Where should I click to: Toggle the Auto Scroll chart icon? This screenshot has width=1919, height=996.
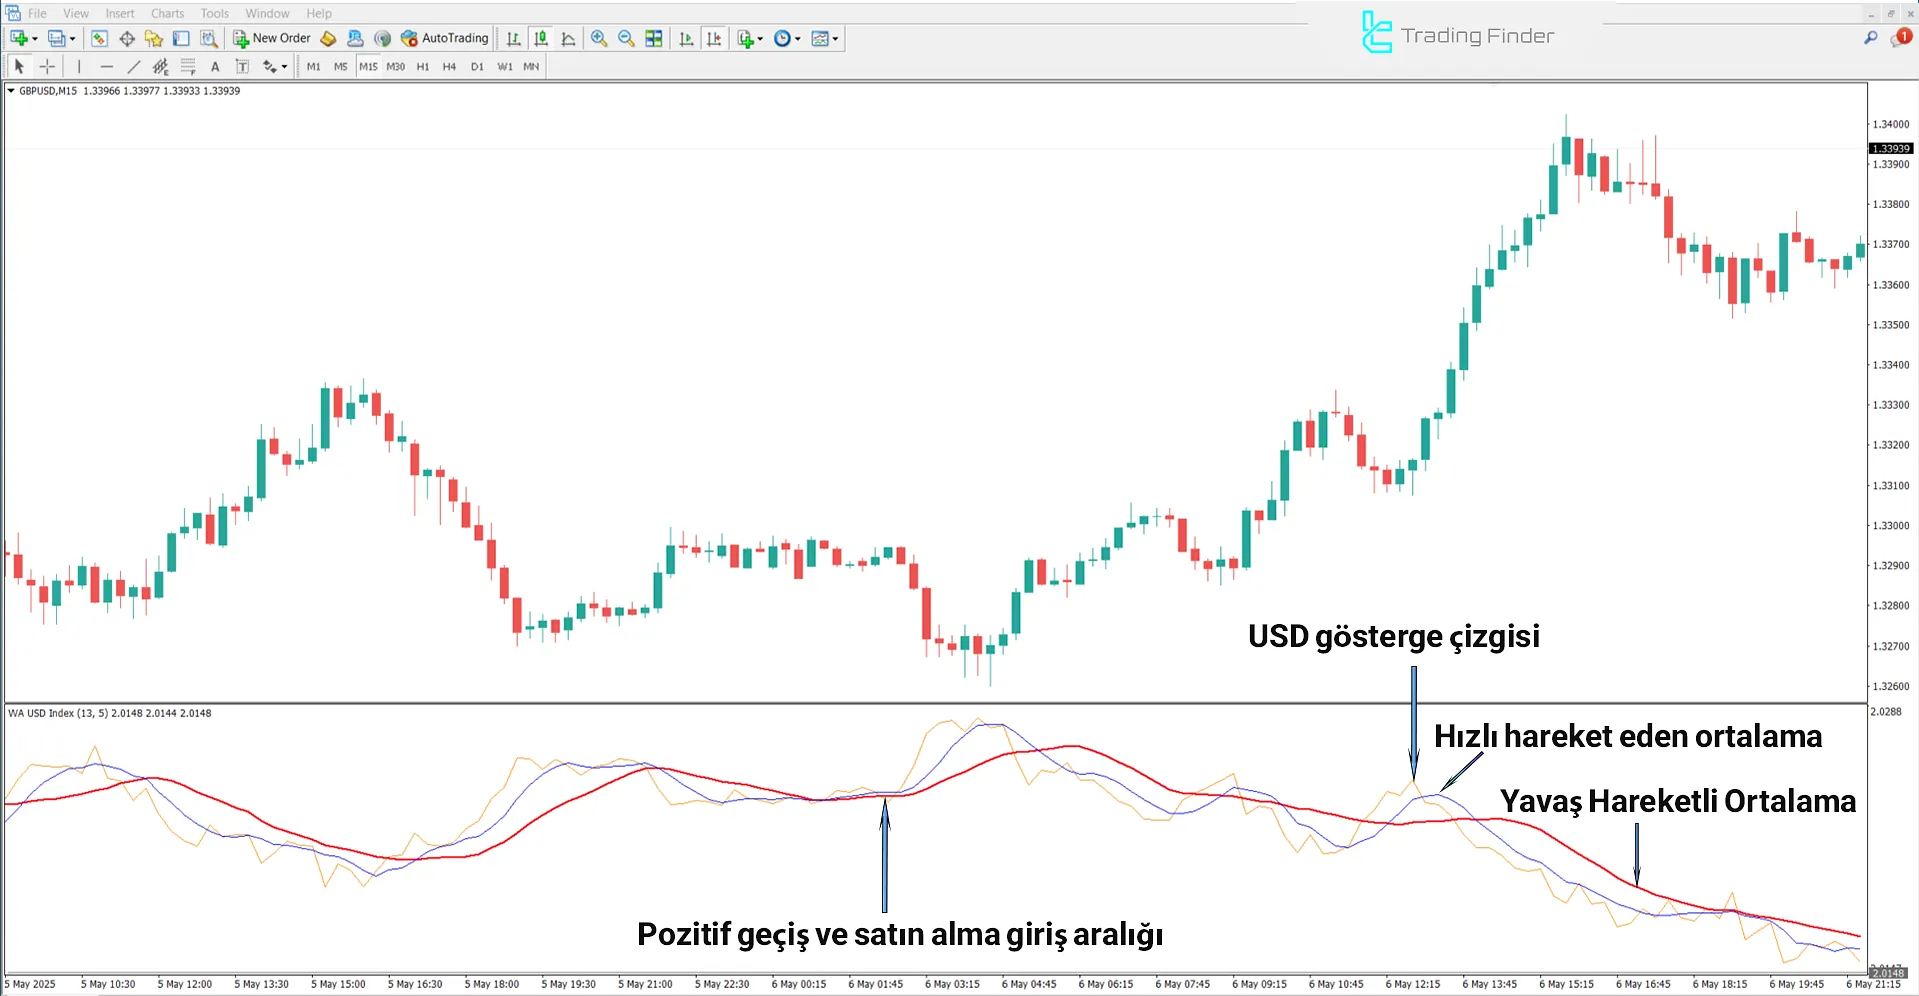[686, 38]
